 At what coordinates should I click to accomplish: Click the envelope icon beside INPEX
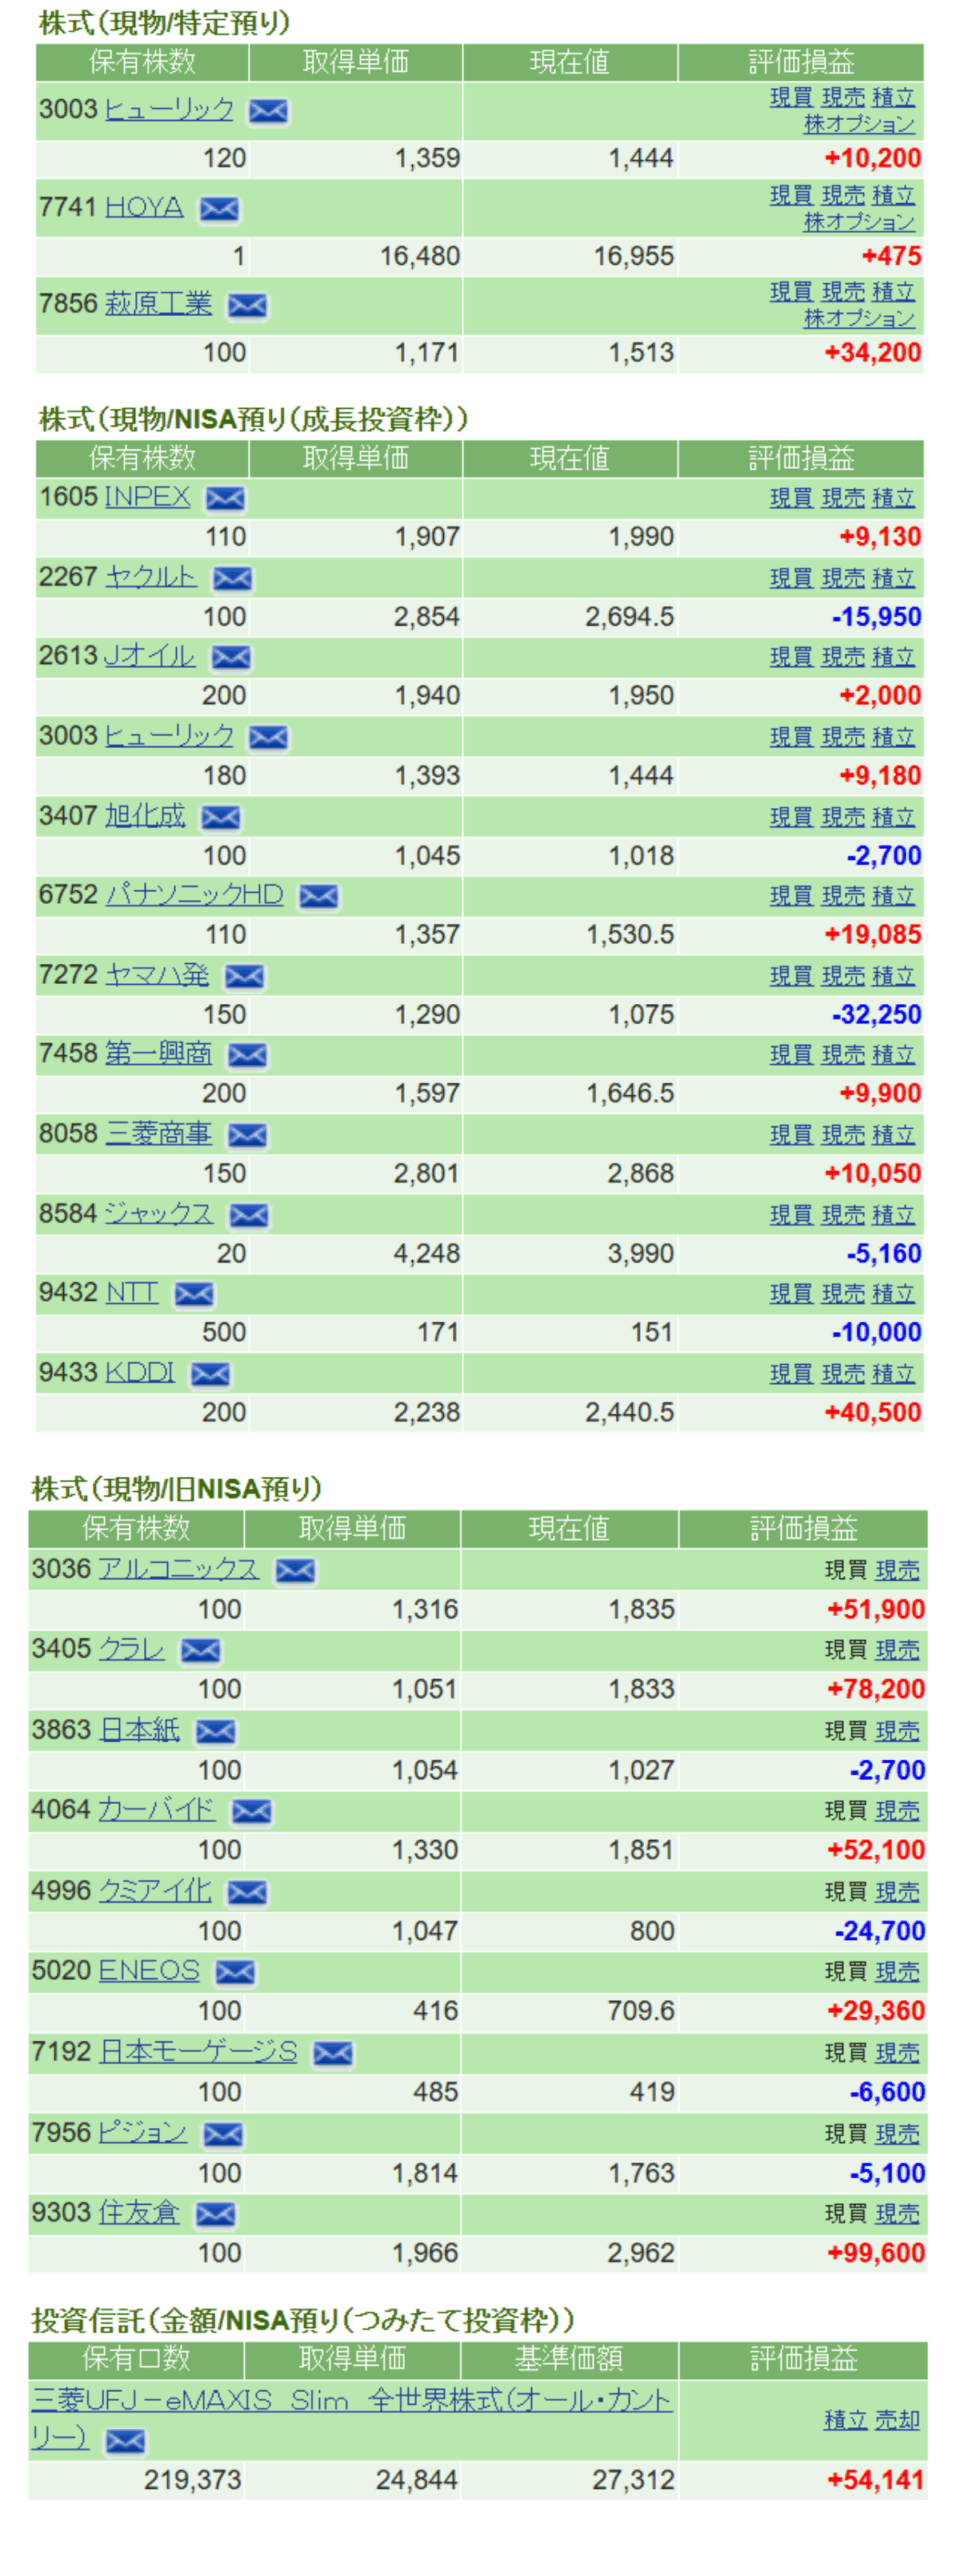pyautogui.click(x=225, y=499)
